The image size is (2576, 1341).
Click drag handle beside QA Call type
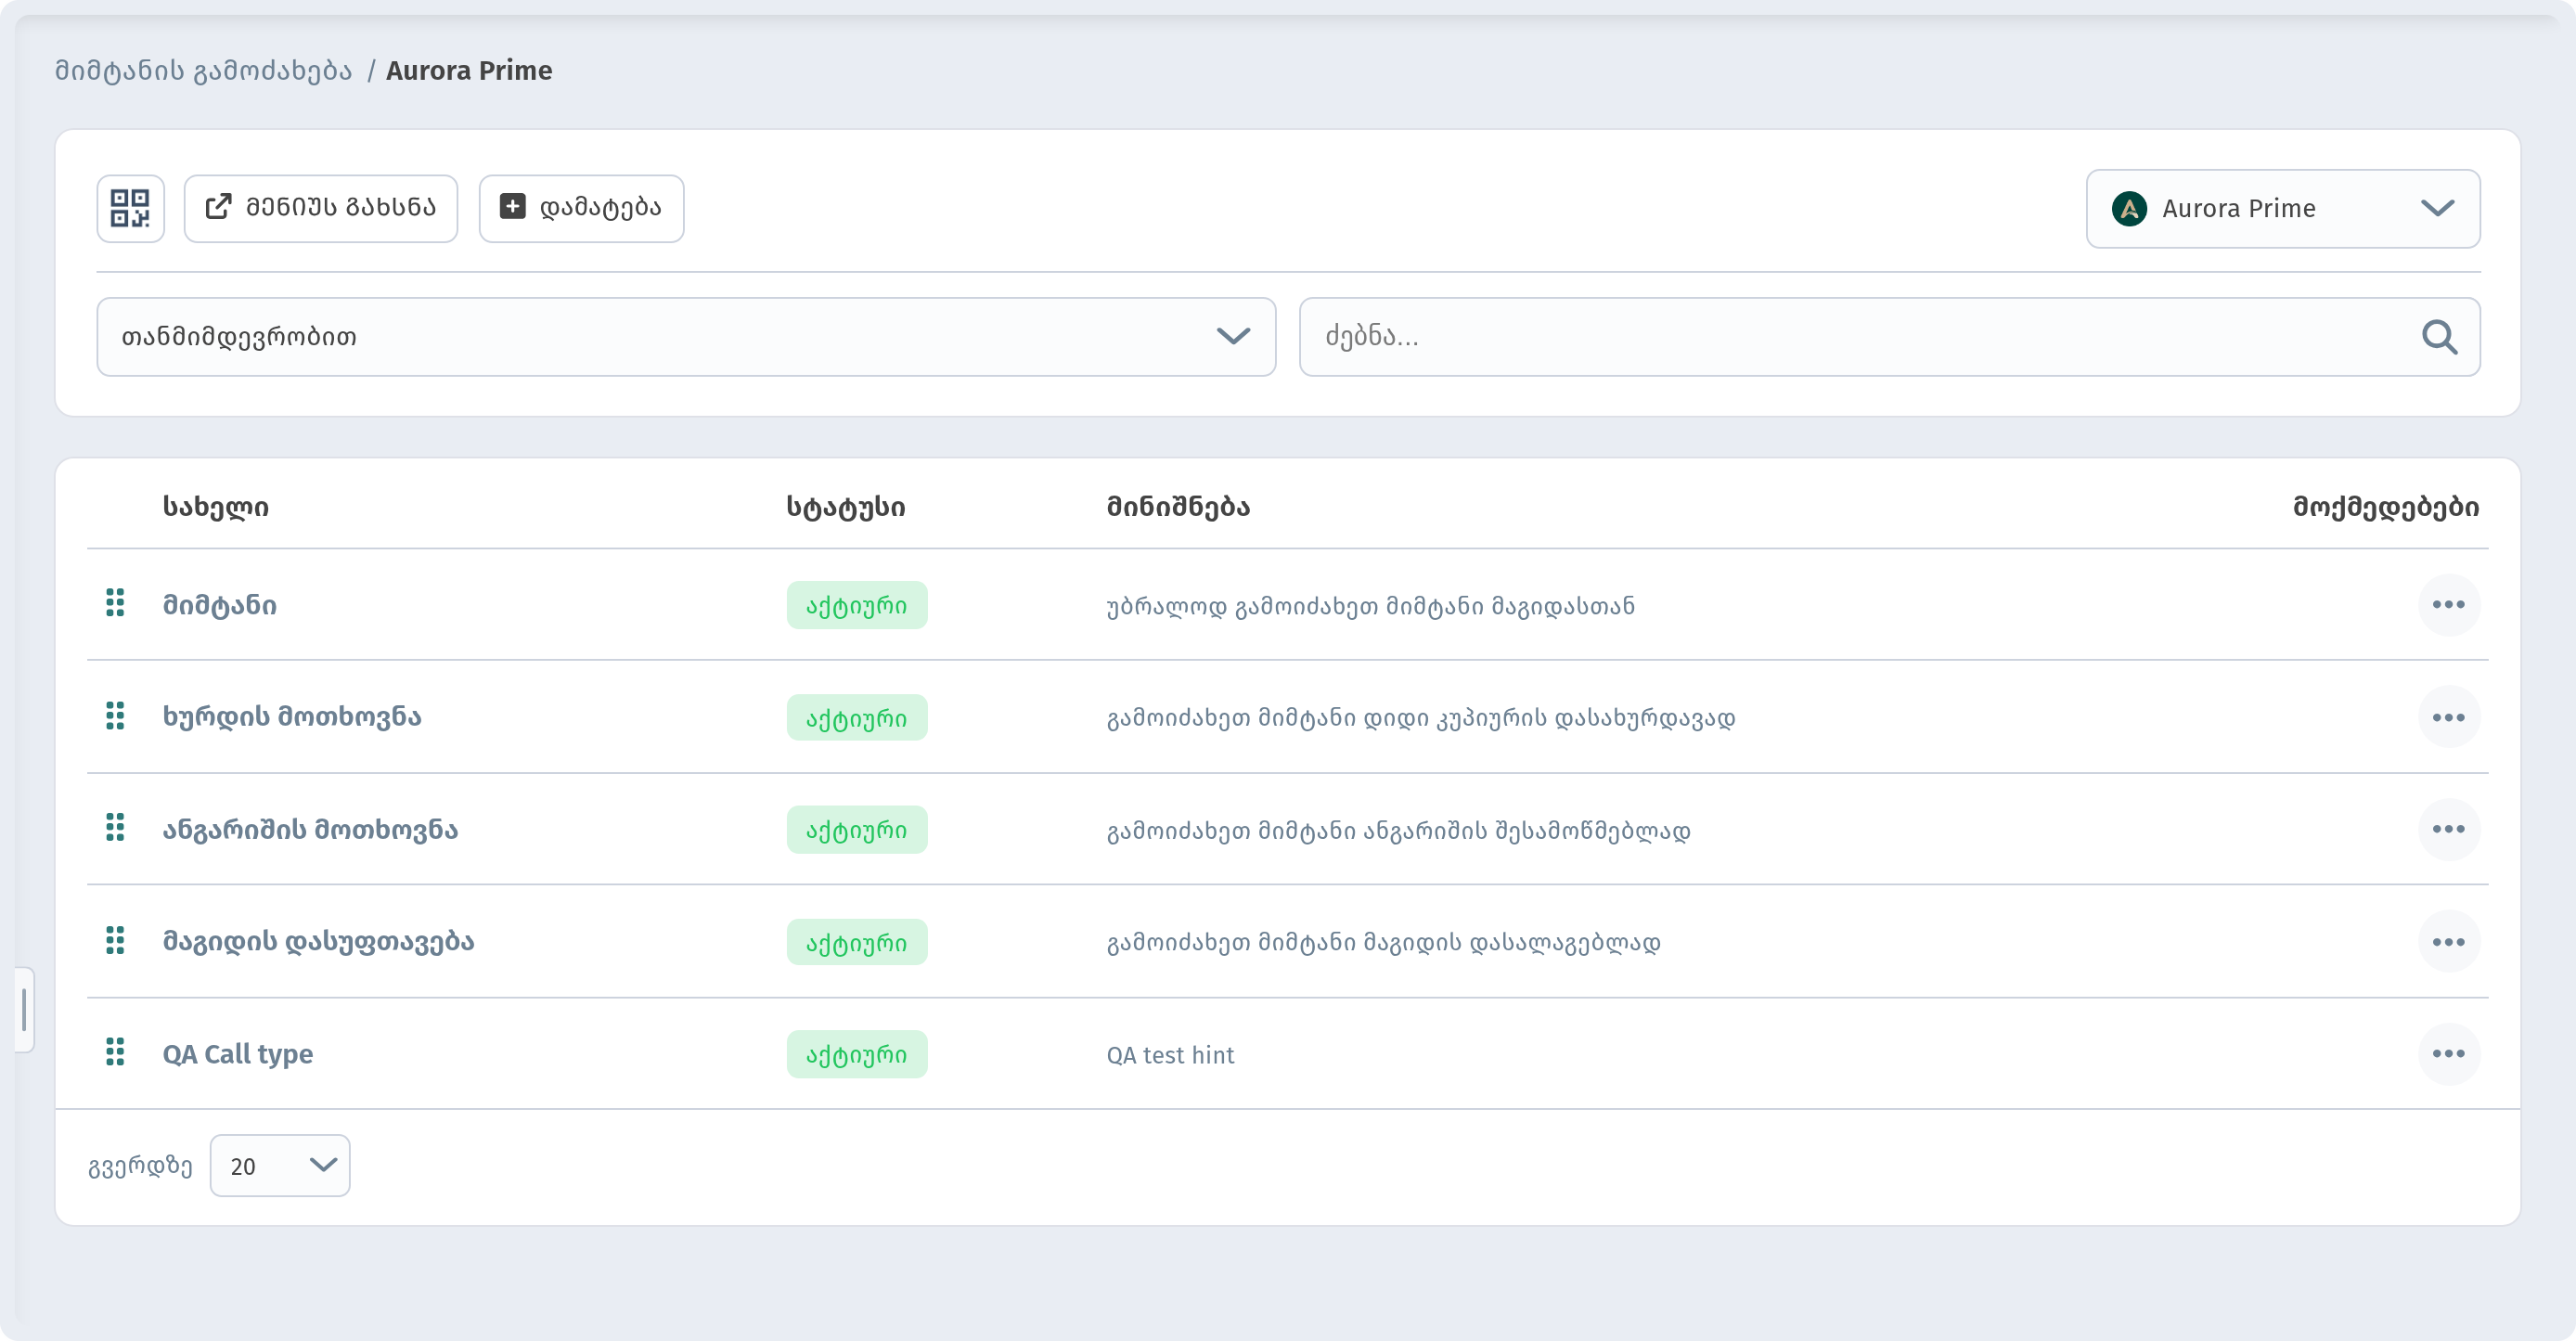coord(115,1052)
